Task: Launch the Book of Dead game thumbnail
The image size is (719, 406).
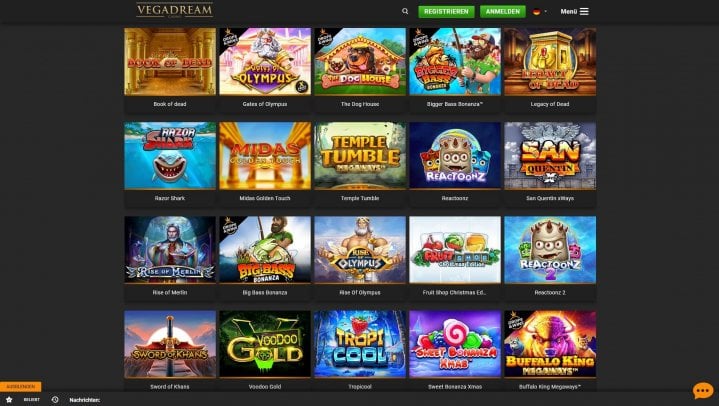Action: (x=170, y=61)
